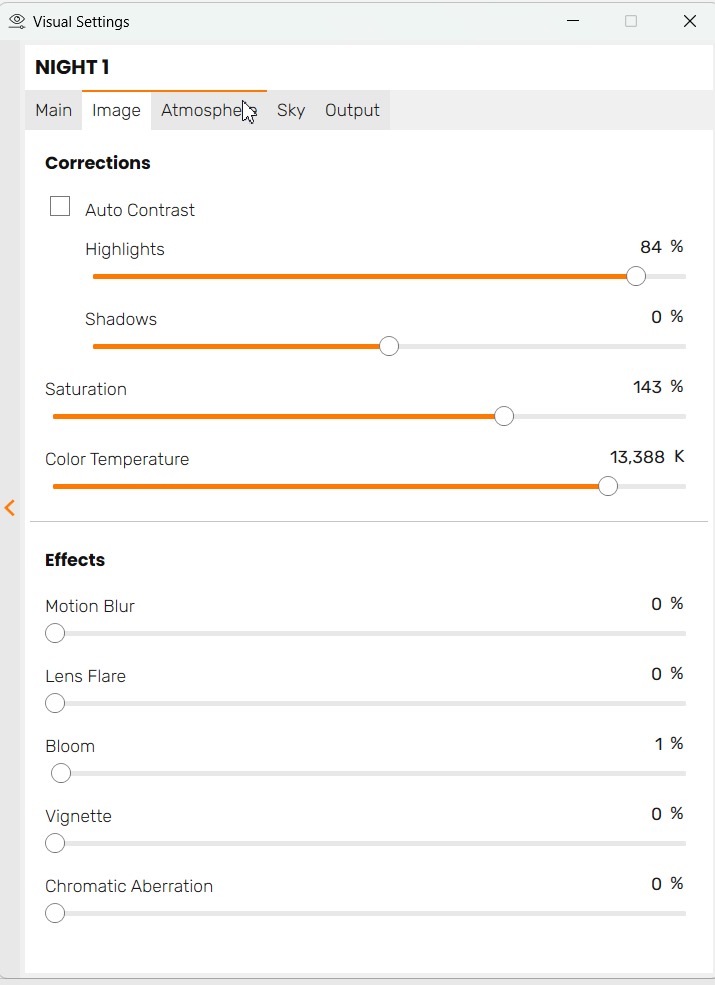
Task: Go to the Output tab
Action: [352, 111]
